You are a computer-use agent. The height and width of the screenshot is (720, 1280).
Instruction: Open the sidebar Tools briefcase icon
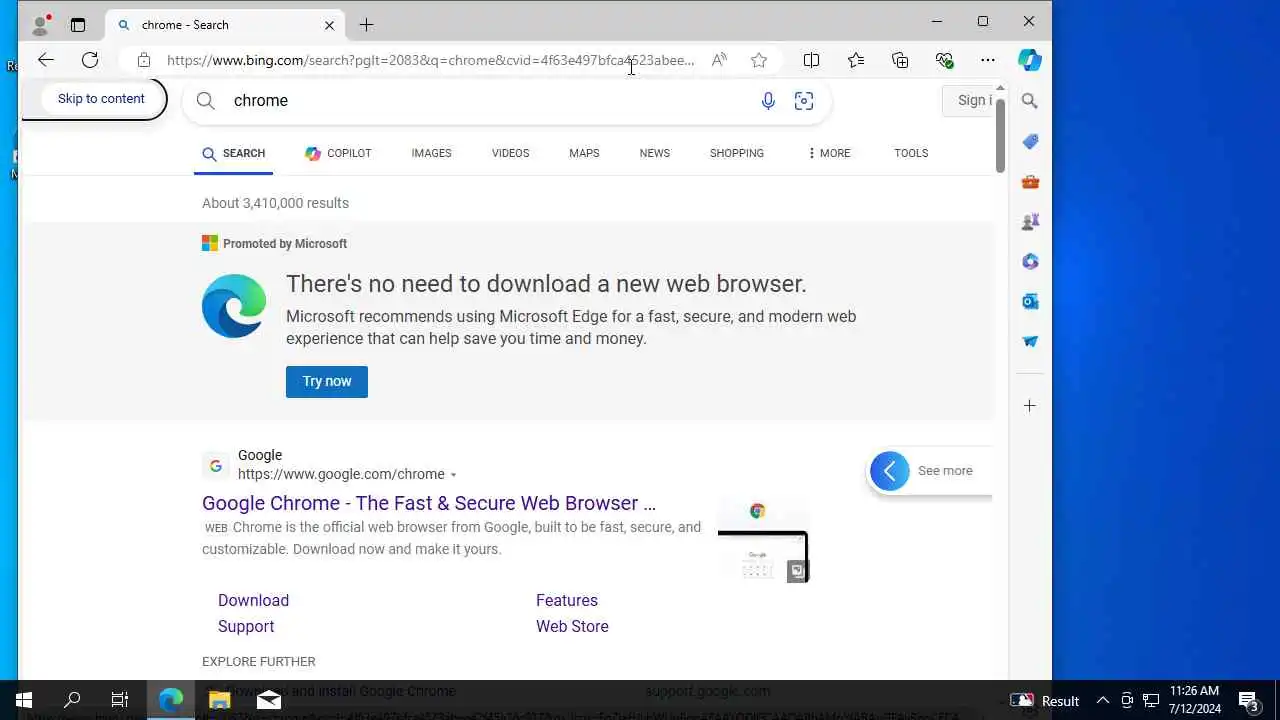click(x=1030, y=181)
